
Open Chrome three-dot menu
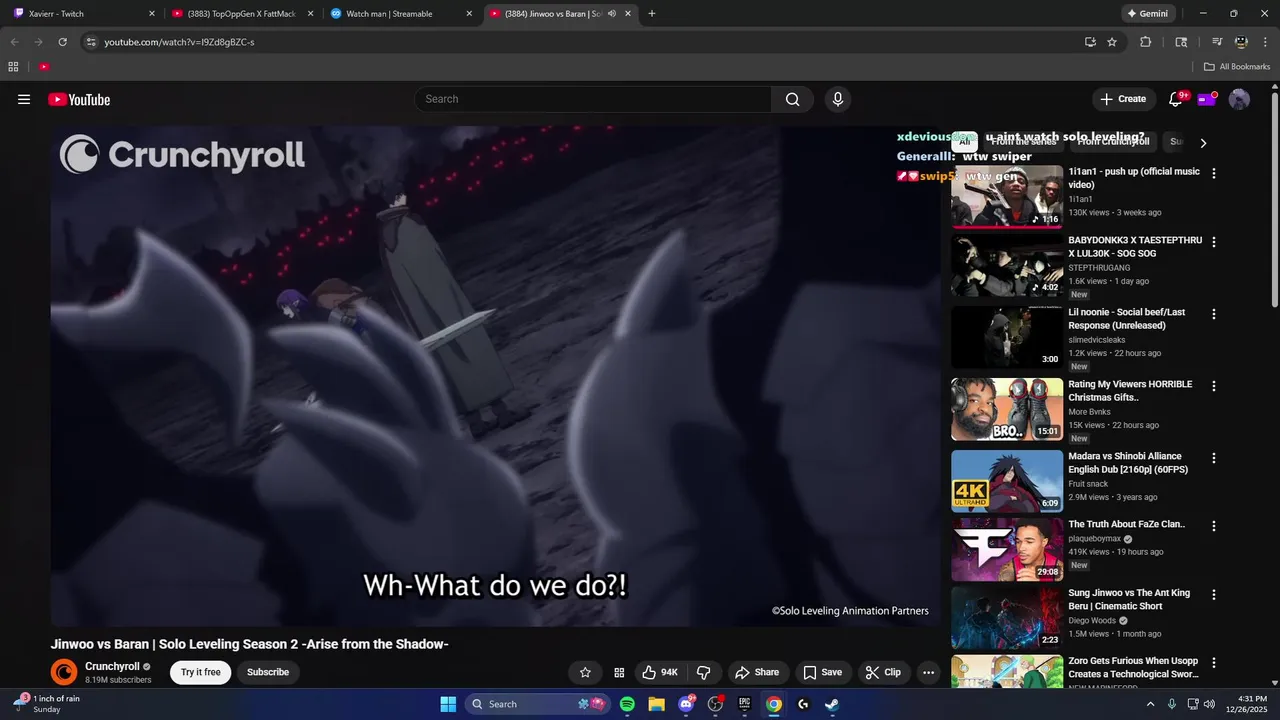tap(1265, 42)
